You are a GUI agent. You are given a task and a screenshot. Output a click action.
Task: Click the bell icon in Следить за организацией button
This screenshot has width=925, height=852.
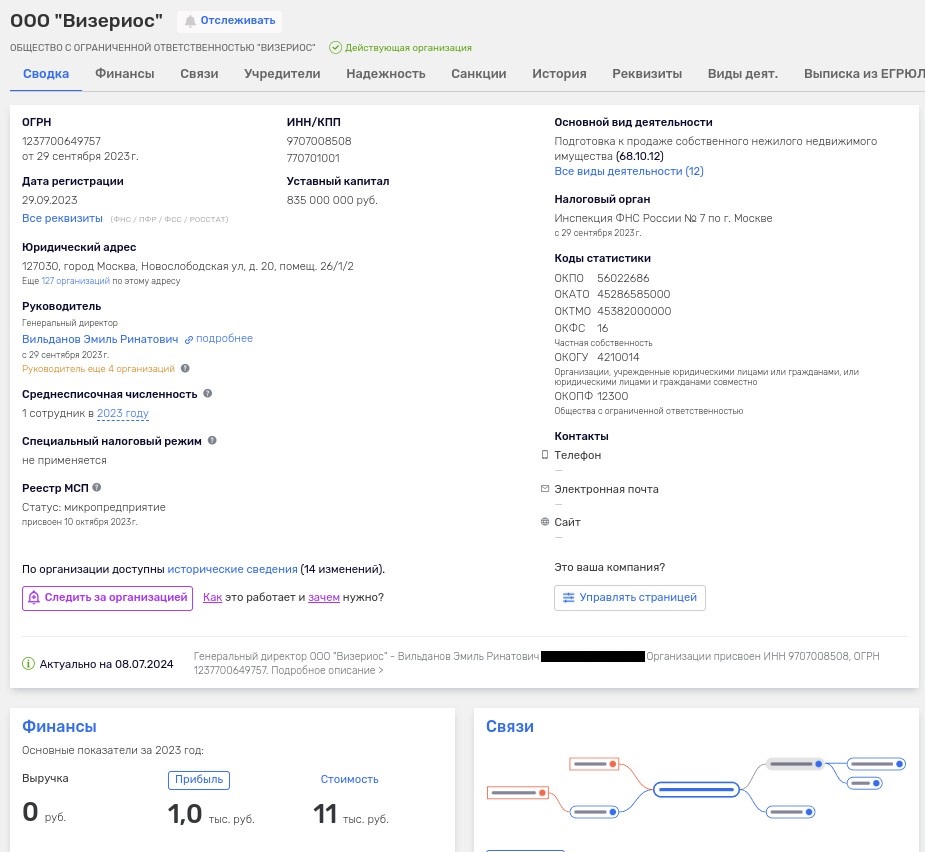click(34, 598)
